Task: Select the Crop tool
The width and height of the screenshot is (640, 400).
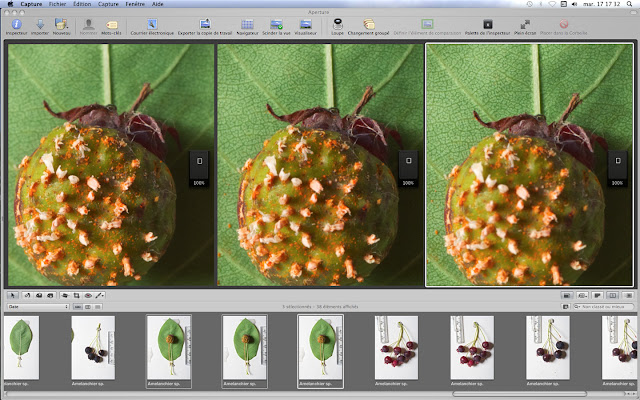Action: coord(76,295)
